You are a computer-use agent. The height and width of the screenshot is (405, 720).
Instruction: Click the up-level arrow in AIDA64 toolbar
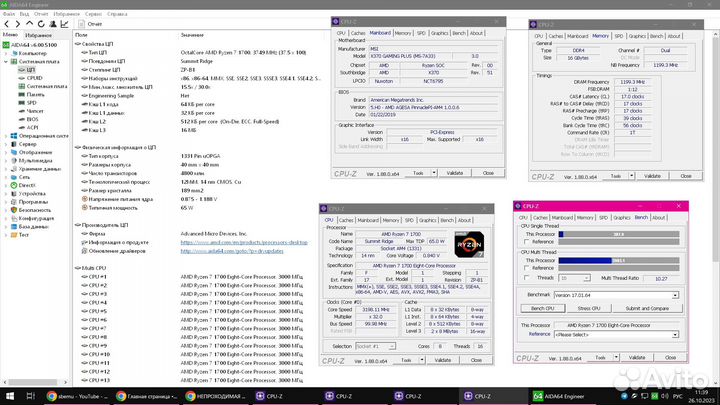(x=29, y=24)
